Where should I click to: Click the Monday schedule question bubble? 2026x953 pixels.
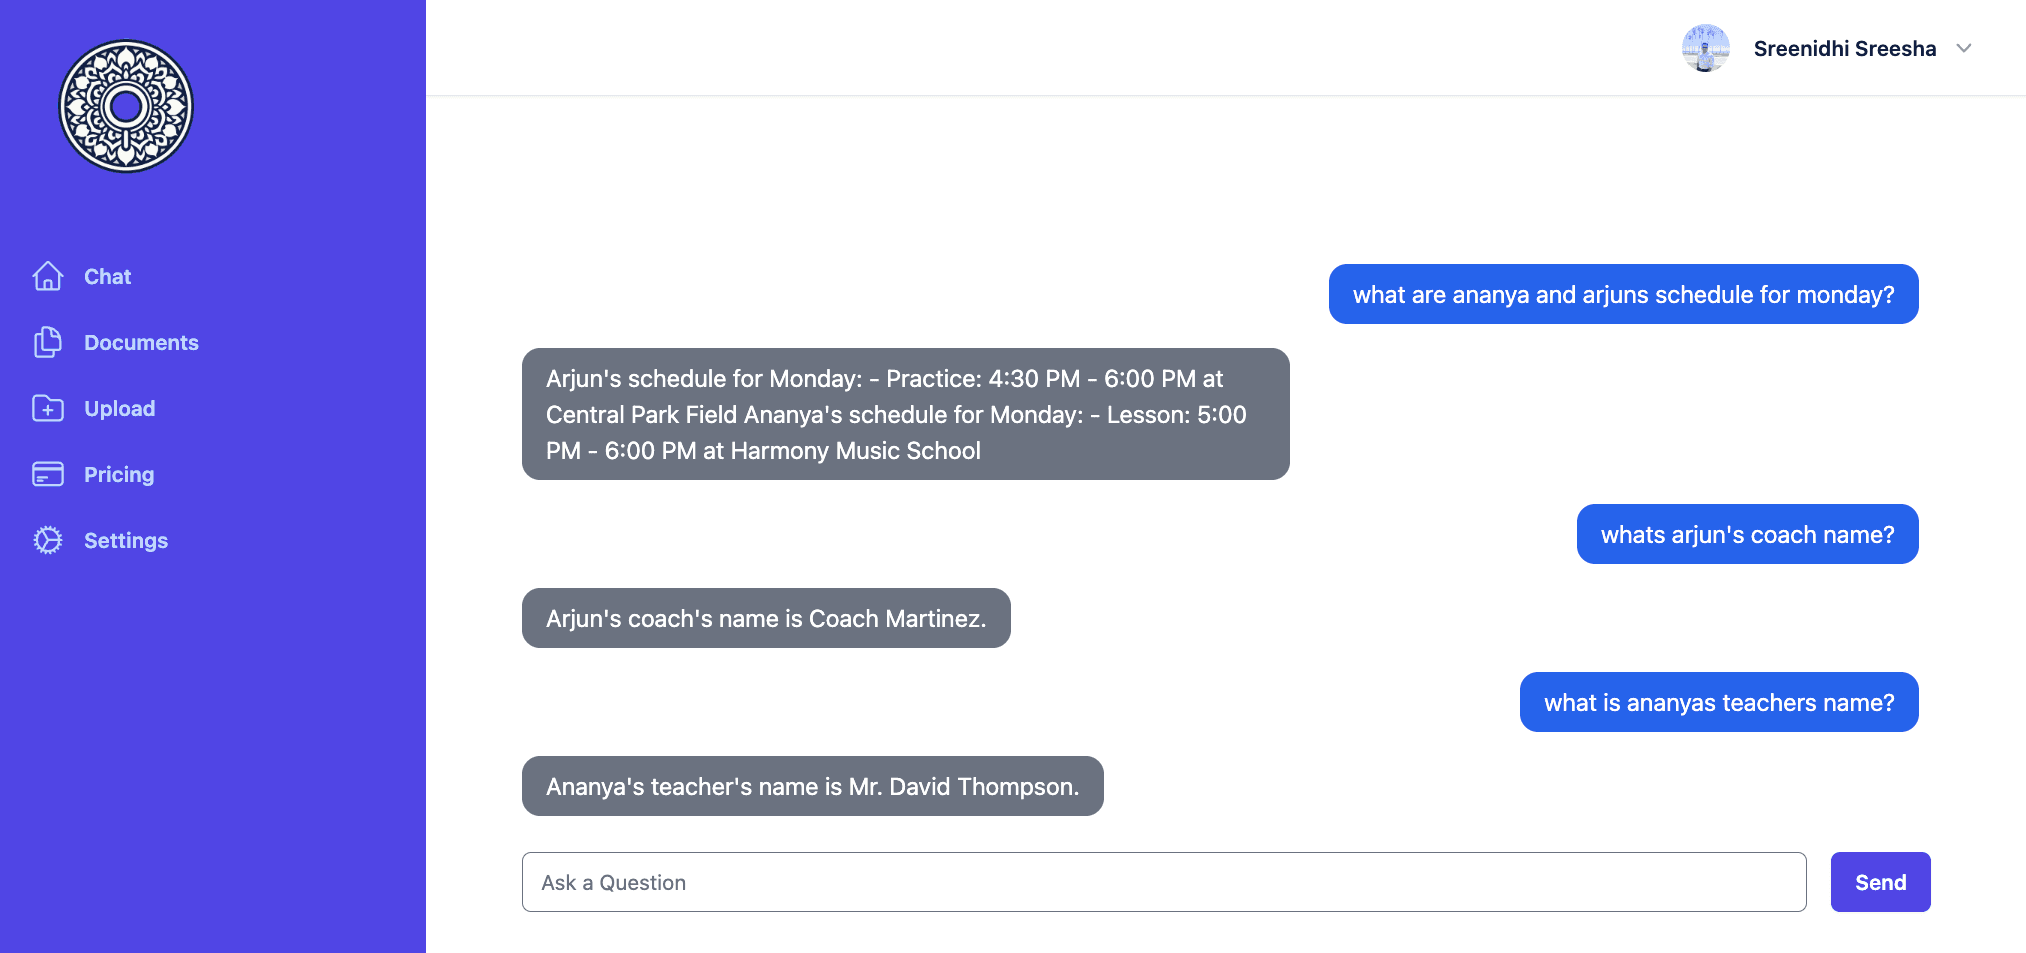click(x=1623, y=294)
